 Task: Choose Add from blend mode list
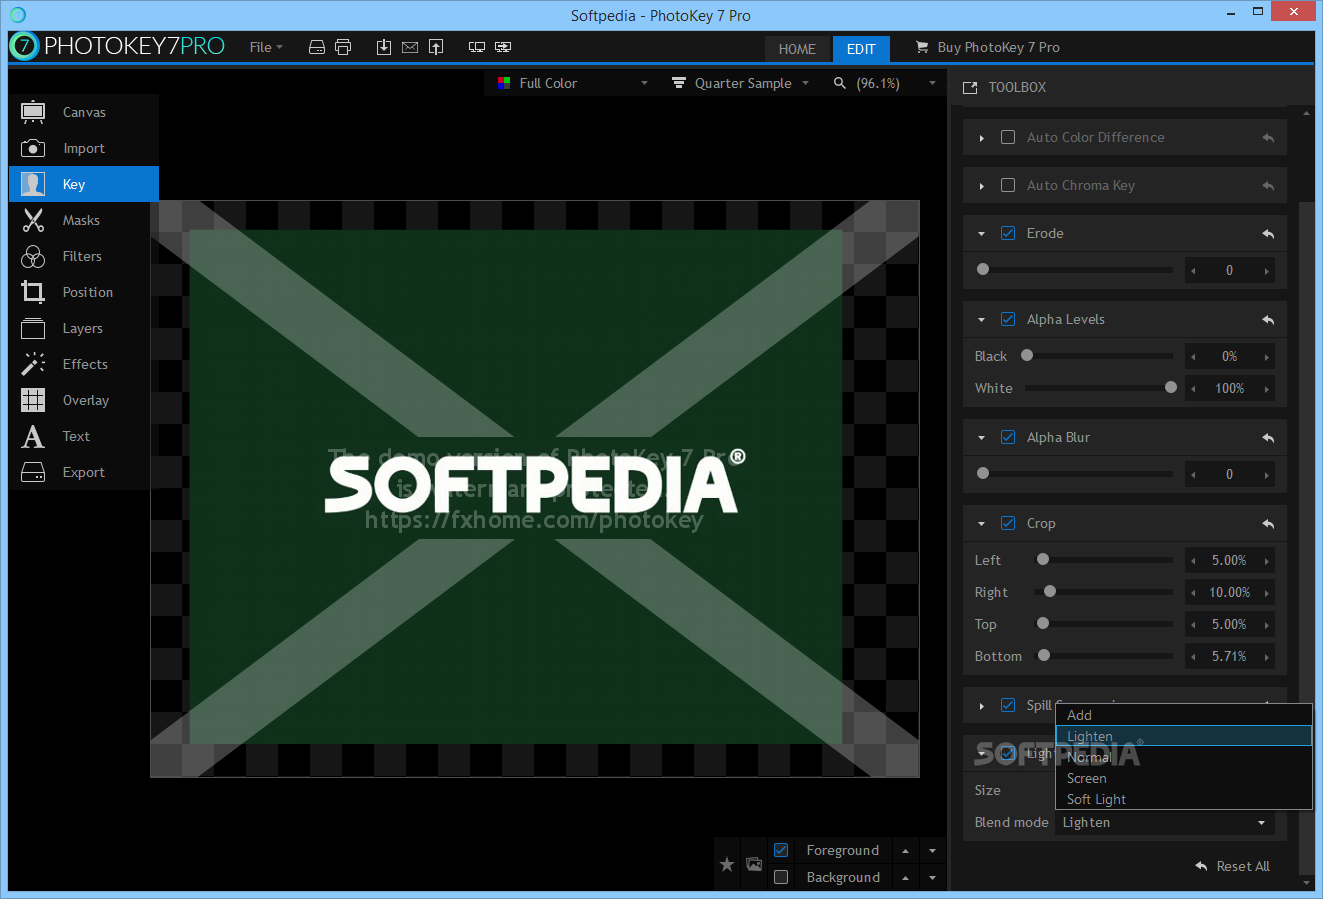(1184, 715)
